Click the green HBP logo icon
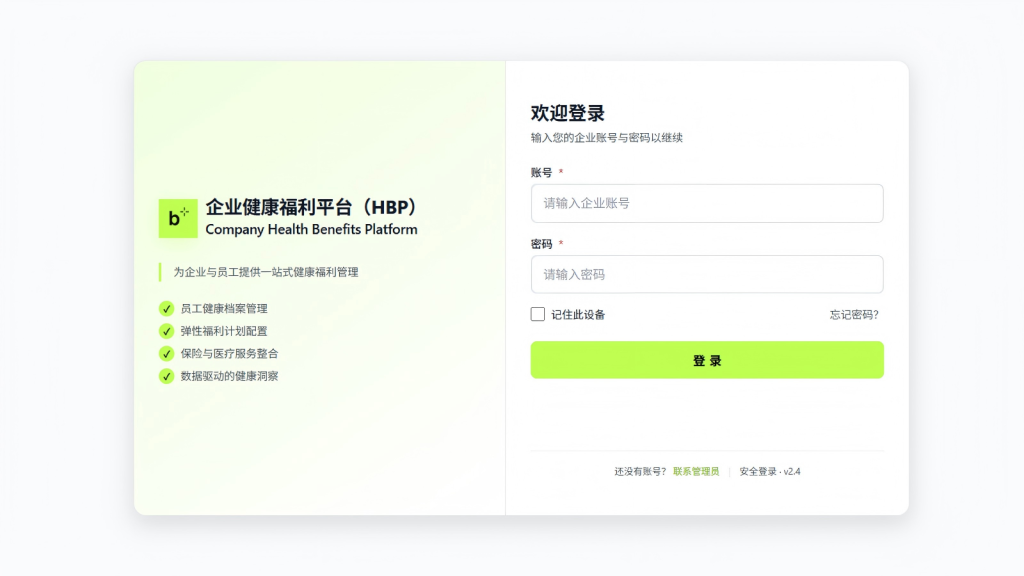 point(178,218)
